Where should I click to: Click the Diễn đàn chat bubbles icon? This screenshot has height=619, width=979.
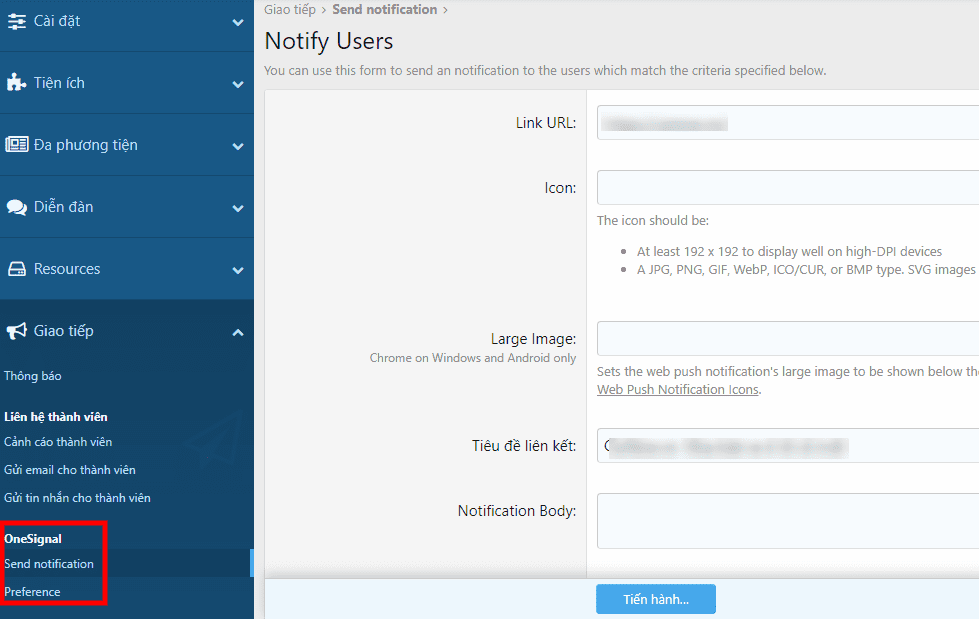click(17, 207)
